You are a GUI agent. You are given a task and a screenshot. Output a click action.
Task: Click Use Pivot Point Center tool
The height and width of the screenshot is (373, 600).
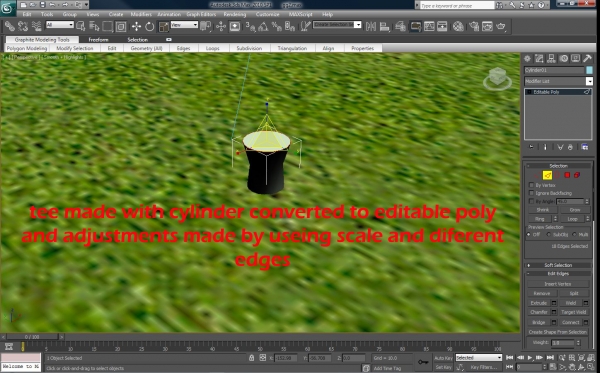tap(206, 26)
